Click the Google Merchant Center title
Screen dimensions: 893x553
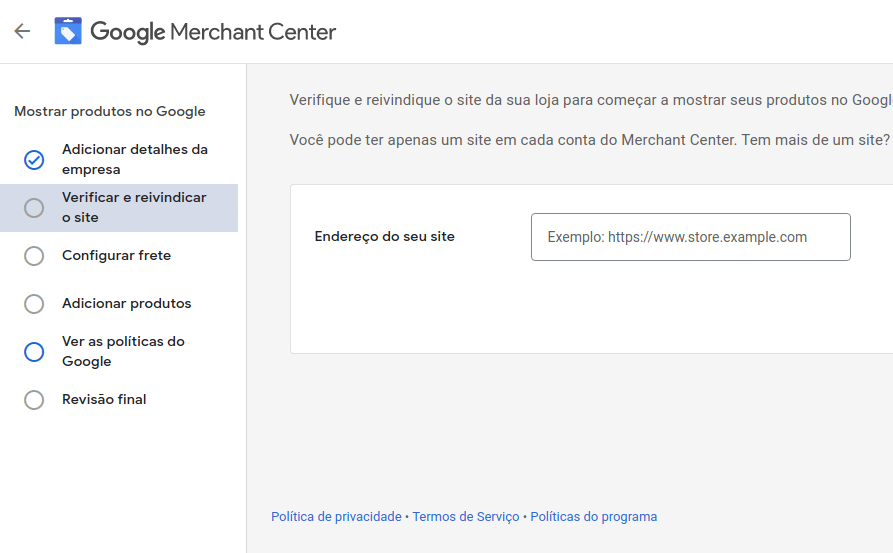(x=213, y=32)
